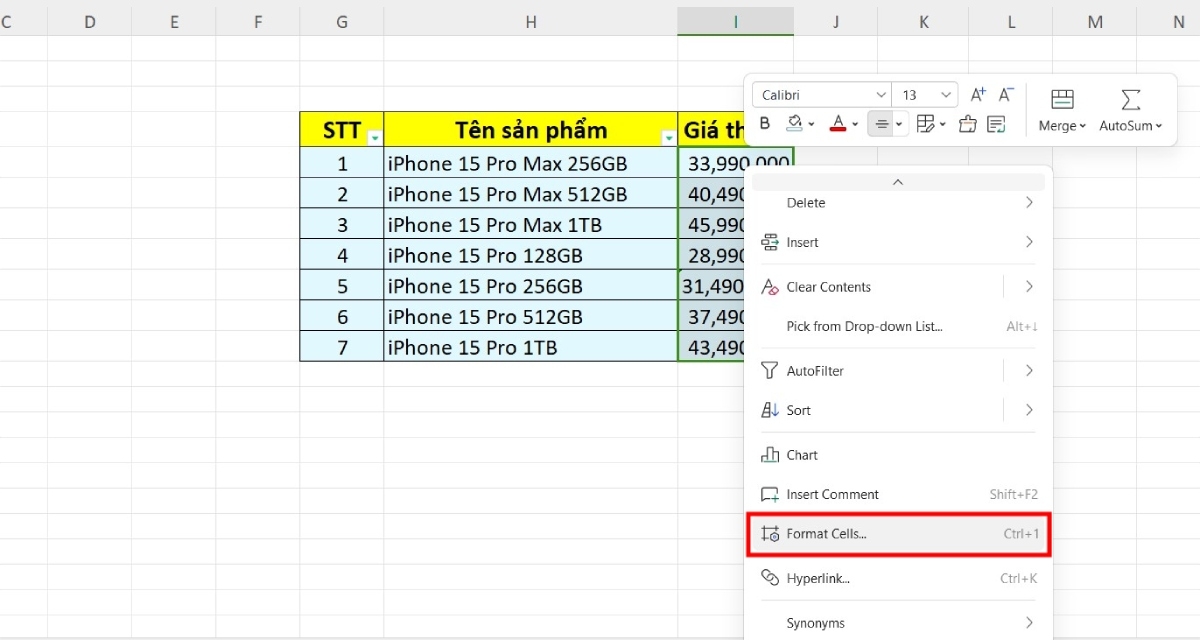Screen dimensions: 1200x640
Task: Click the borders icon in mini toolbar
Action: (x=925, y=124)
